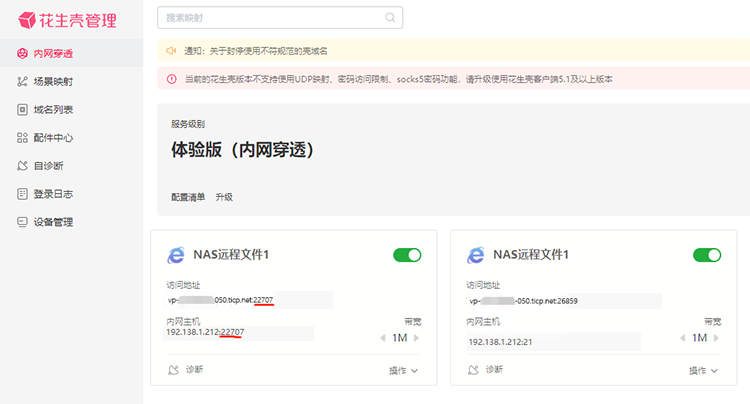
Task: Toggle off mapping with port 26859
Action: (707, 255)
